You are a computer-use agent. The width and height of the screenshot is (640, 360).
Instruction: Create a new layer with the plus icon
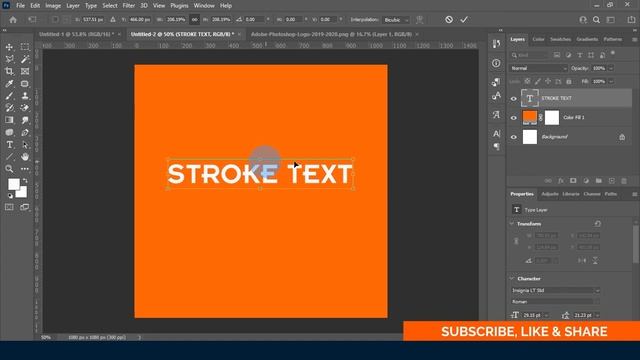[x=611, y=181]
